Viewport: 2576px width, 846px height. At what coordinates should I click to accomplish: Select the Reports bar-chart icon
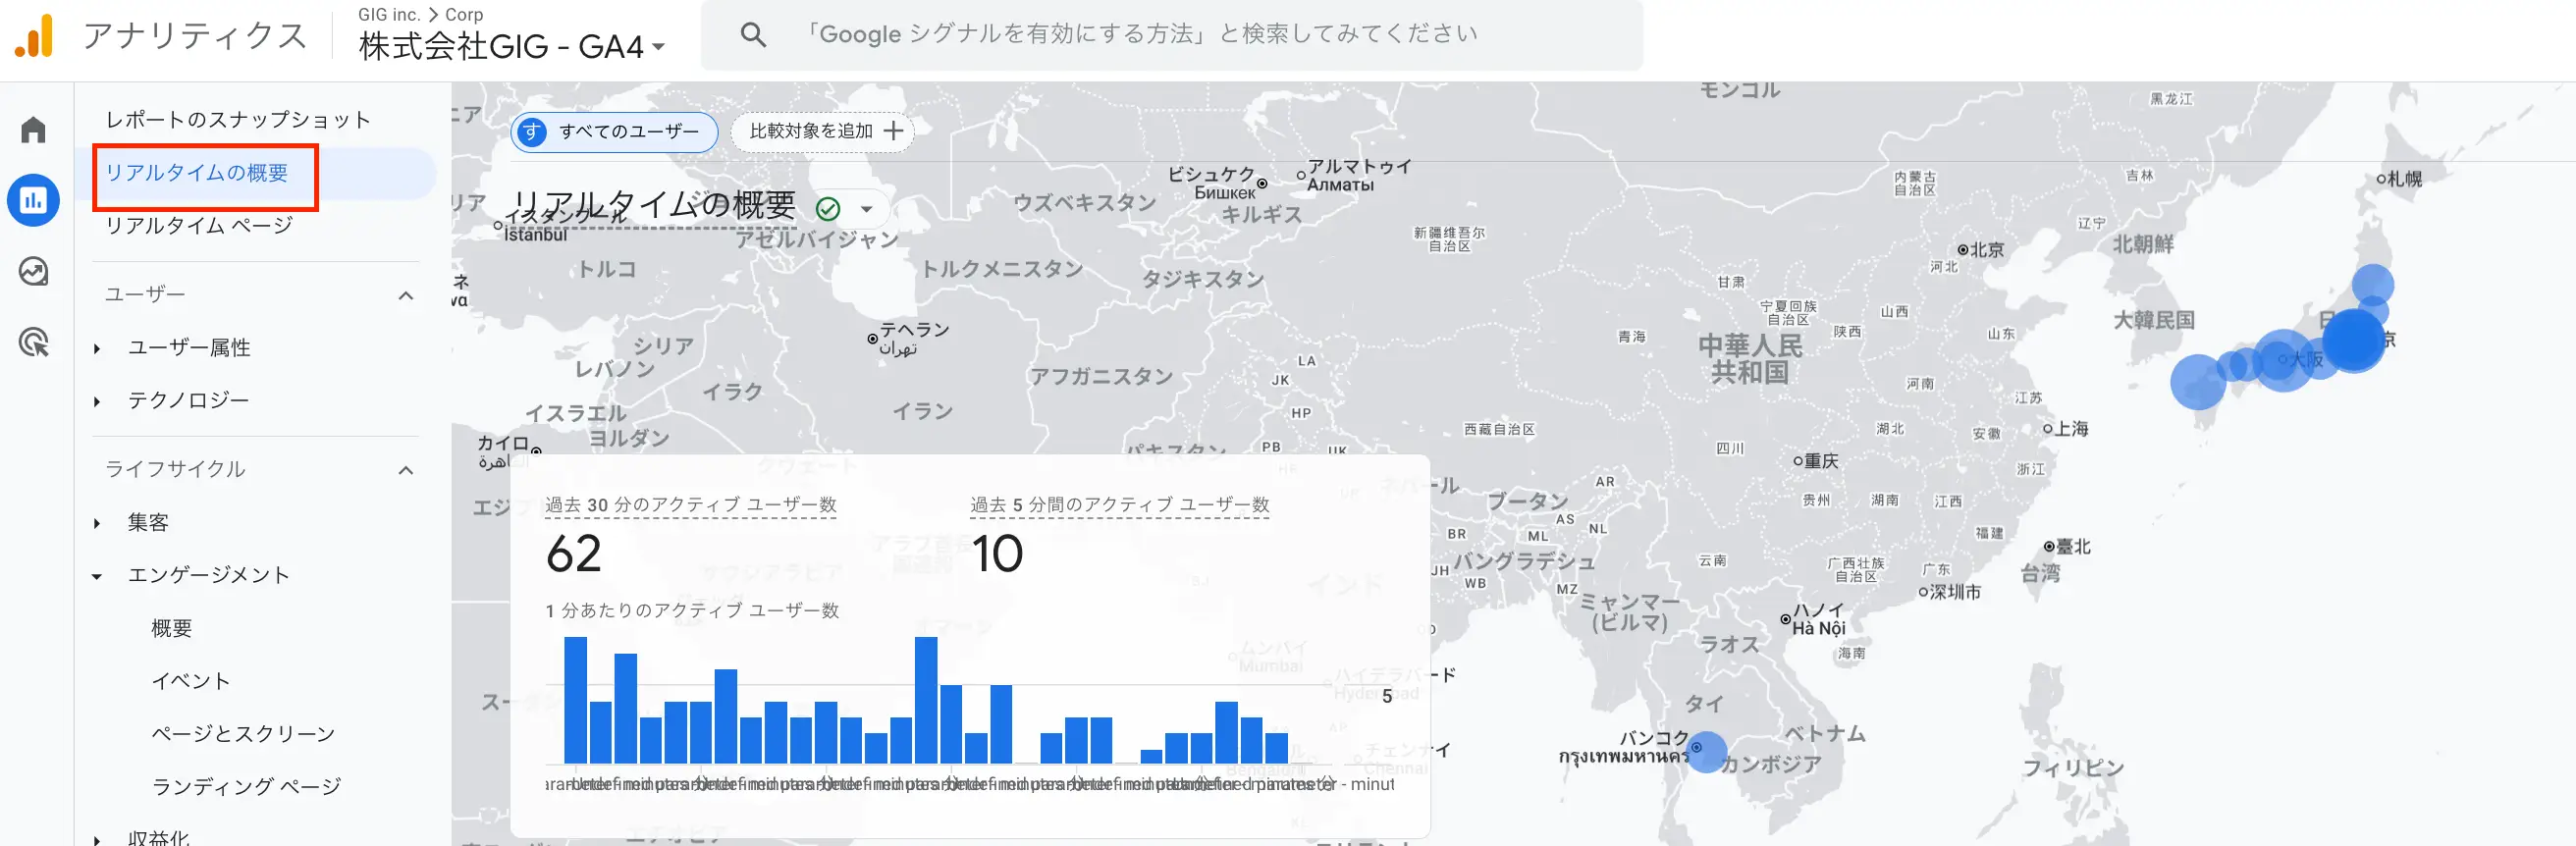point(34,200)
